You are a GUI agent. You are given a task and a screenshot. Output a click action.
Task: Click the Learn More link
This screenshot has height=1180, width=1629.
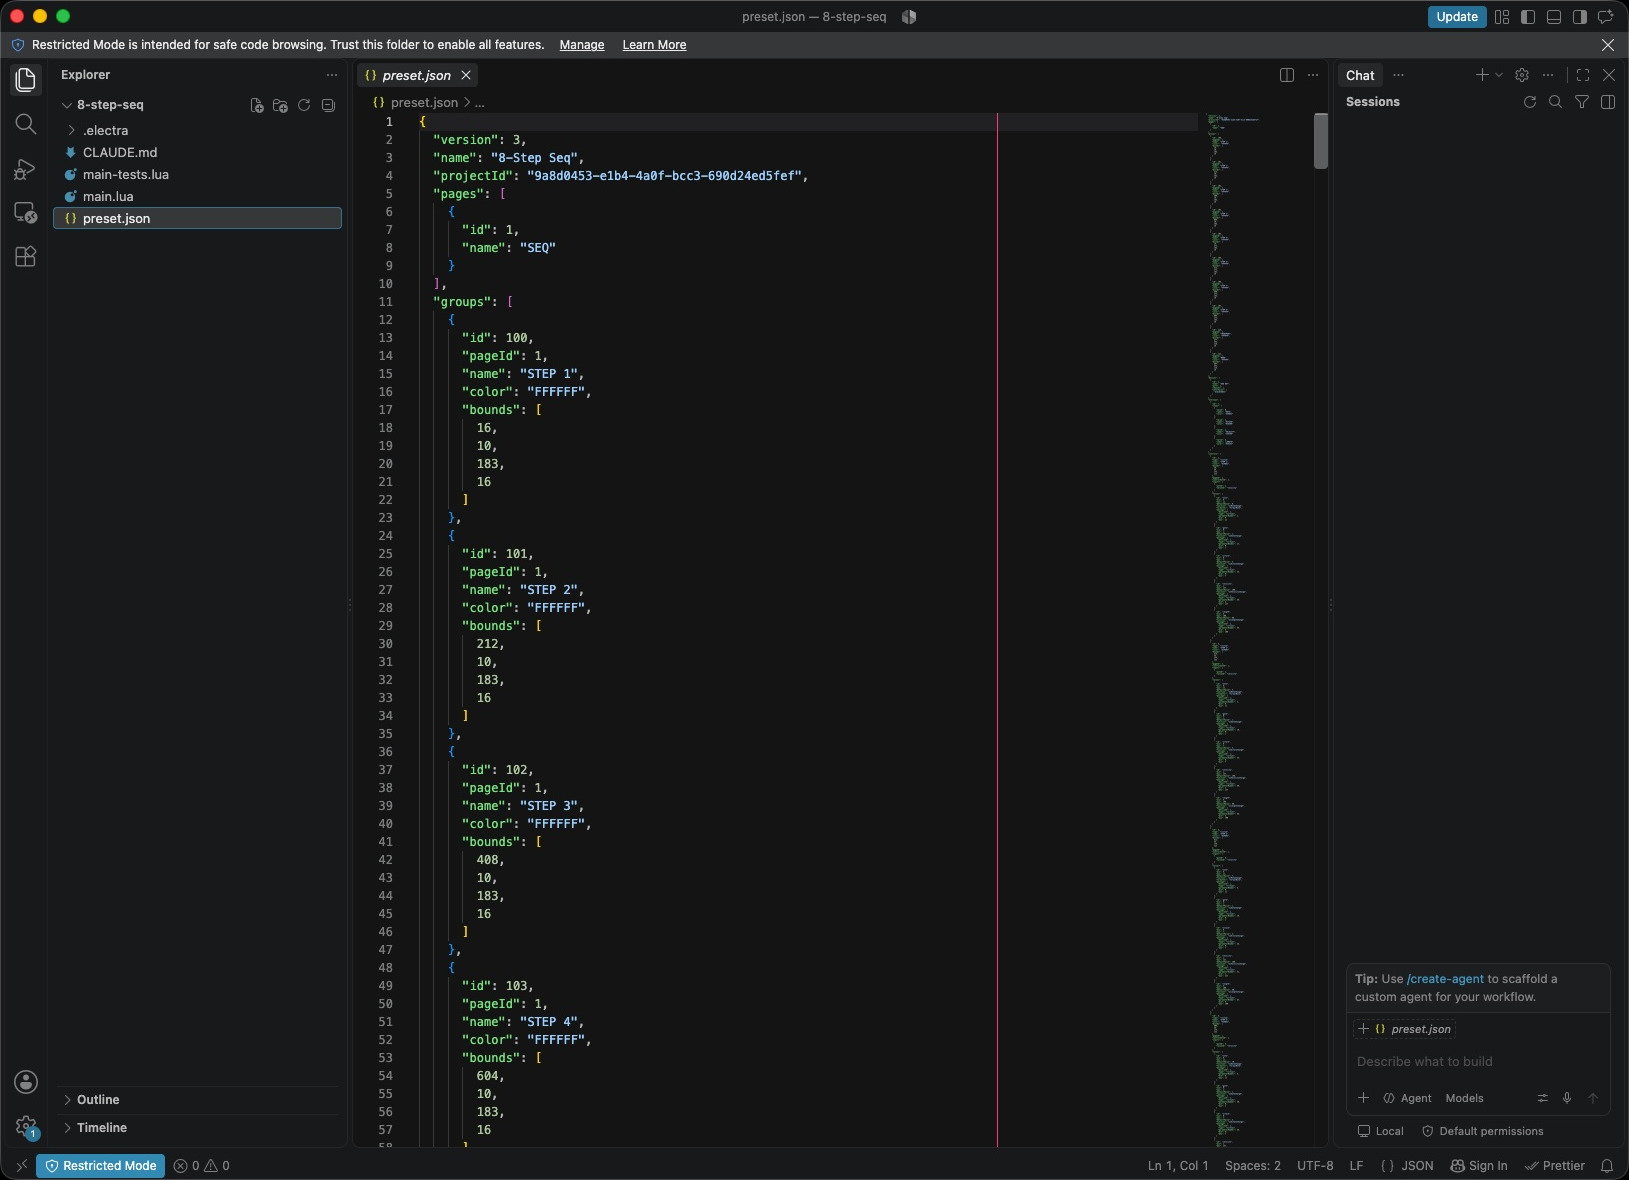[x=654, y=45]
